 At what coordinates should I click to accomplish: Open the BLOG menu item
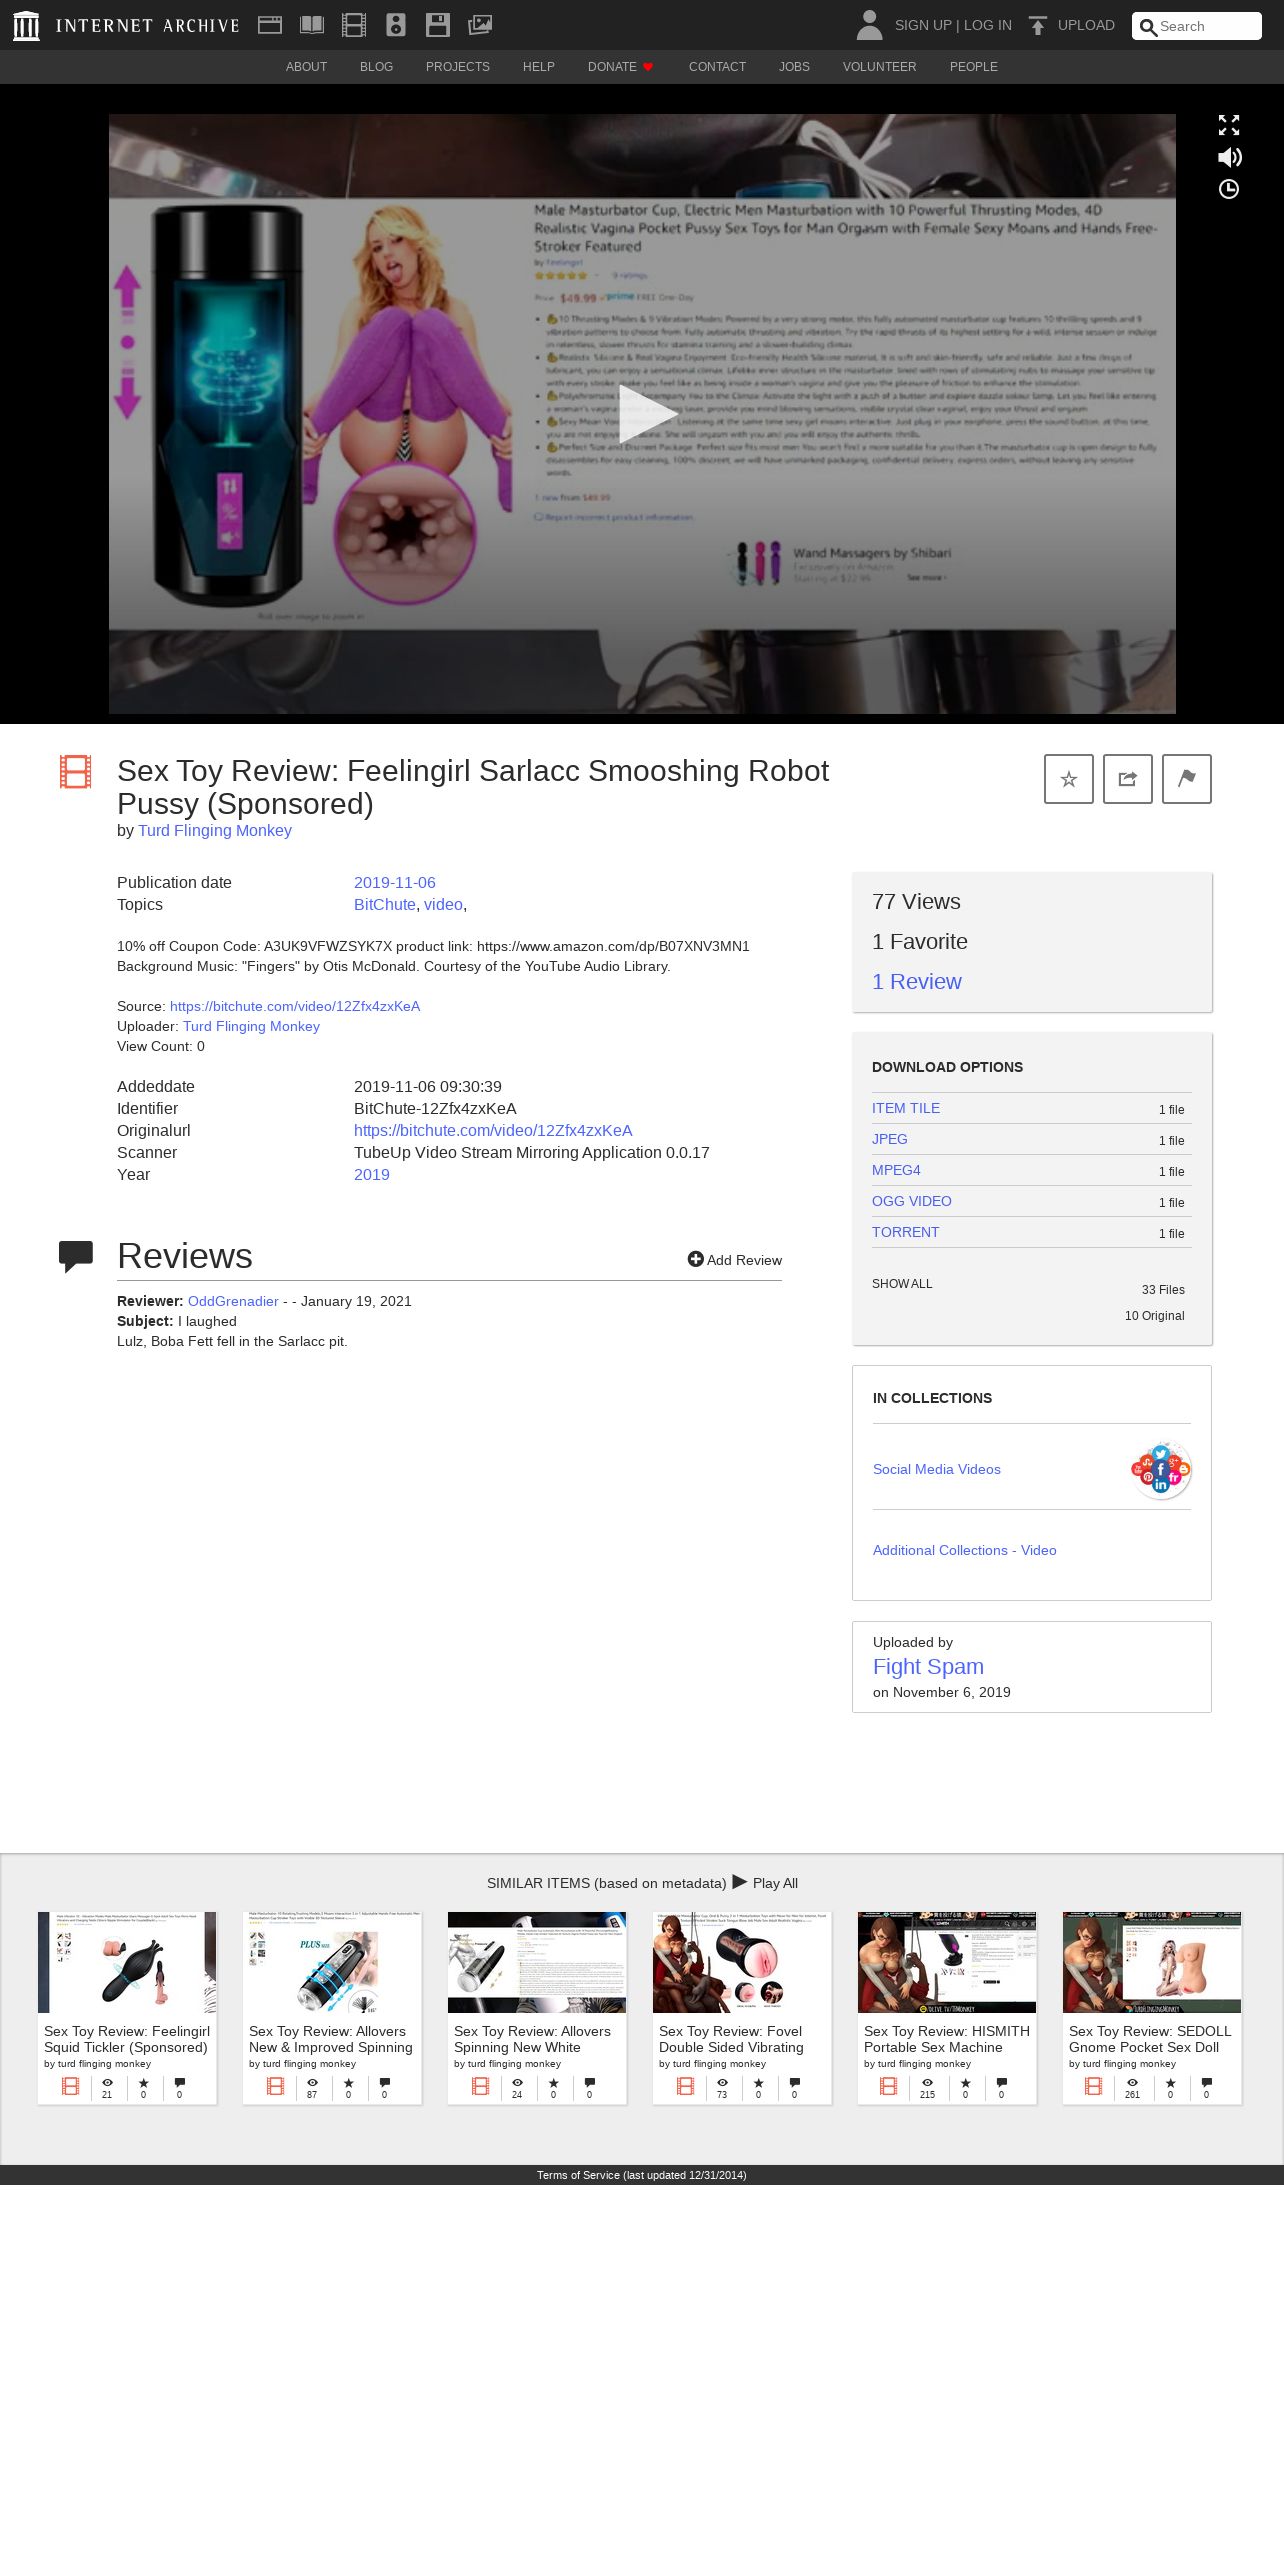376,67
